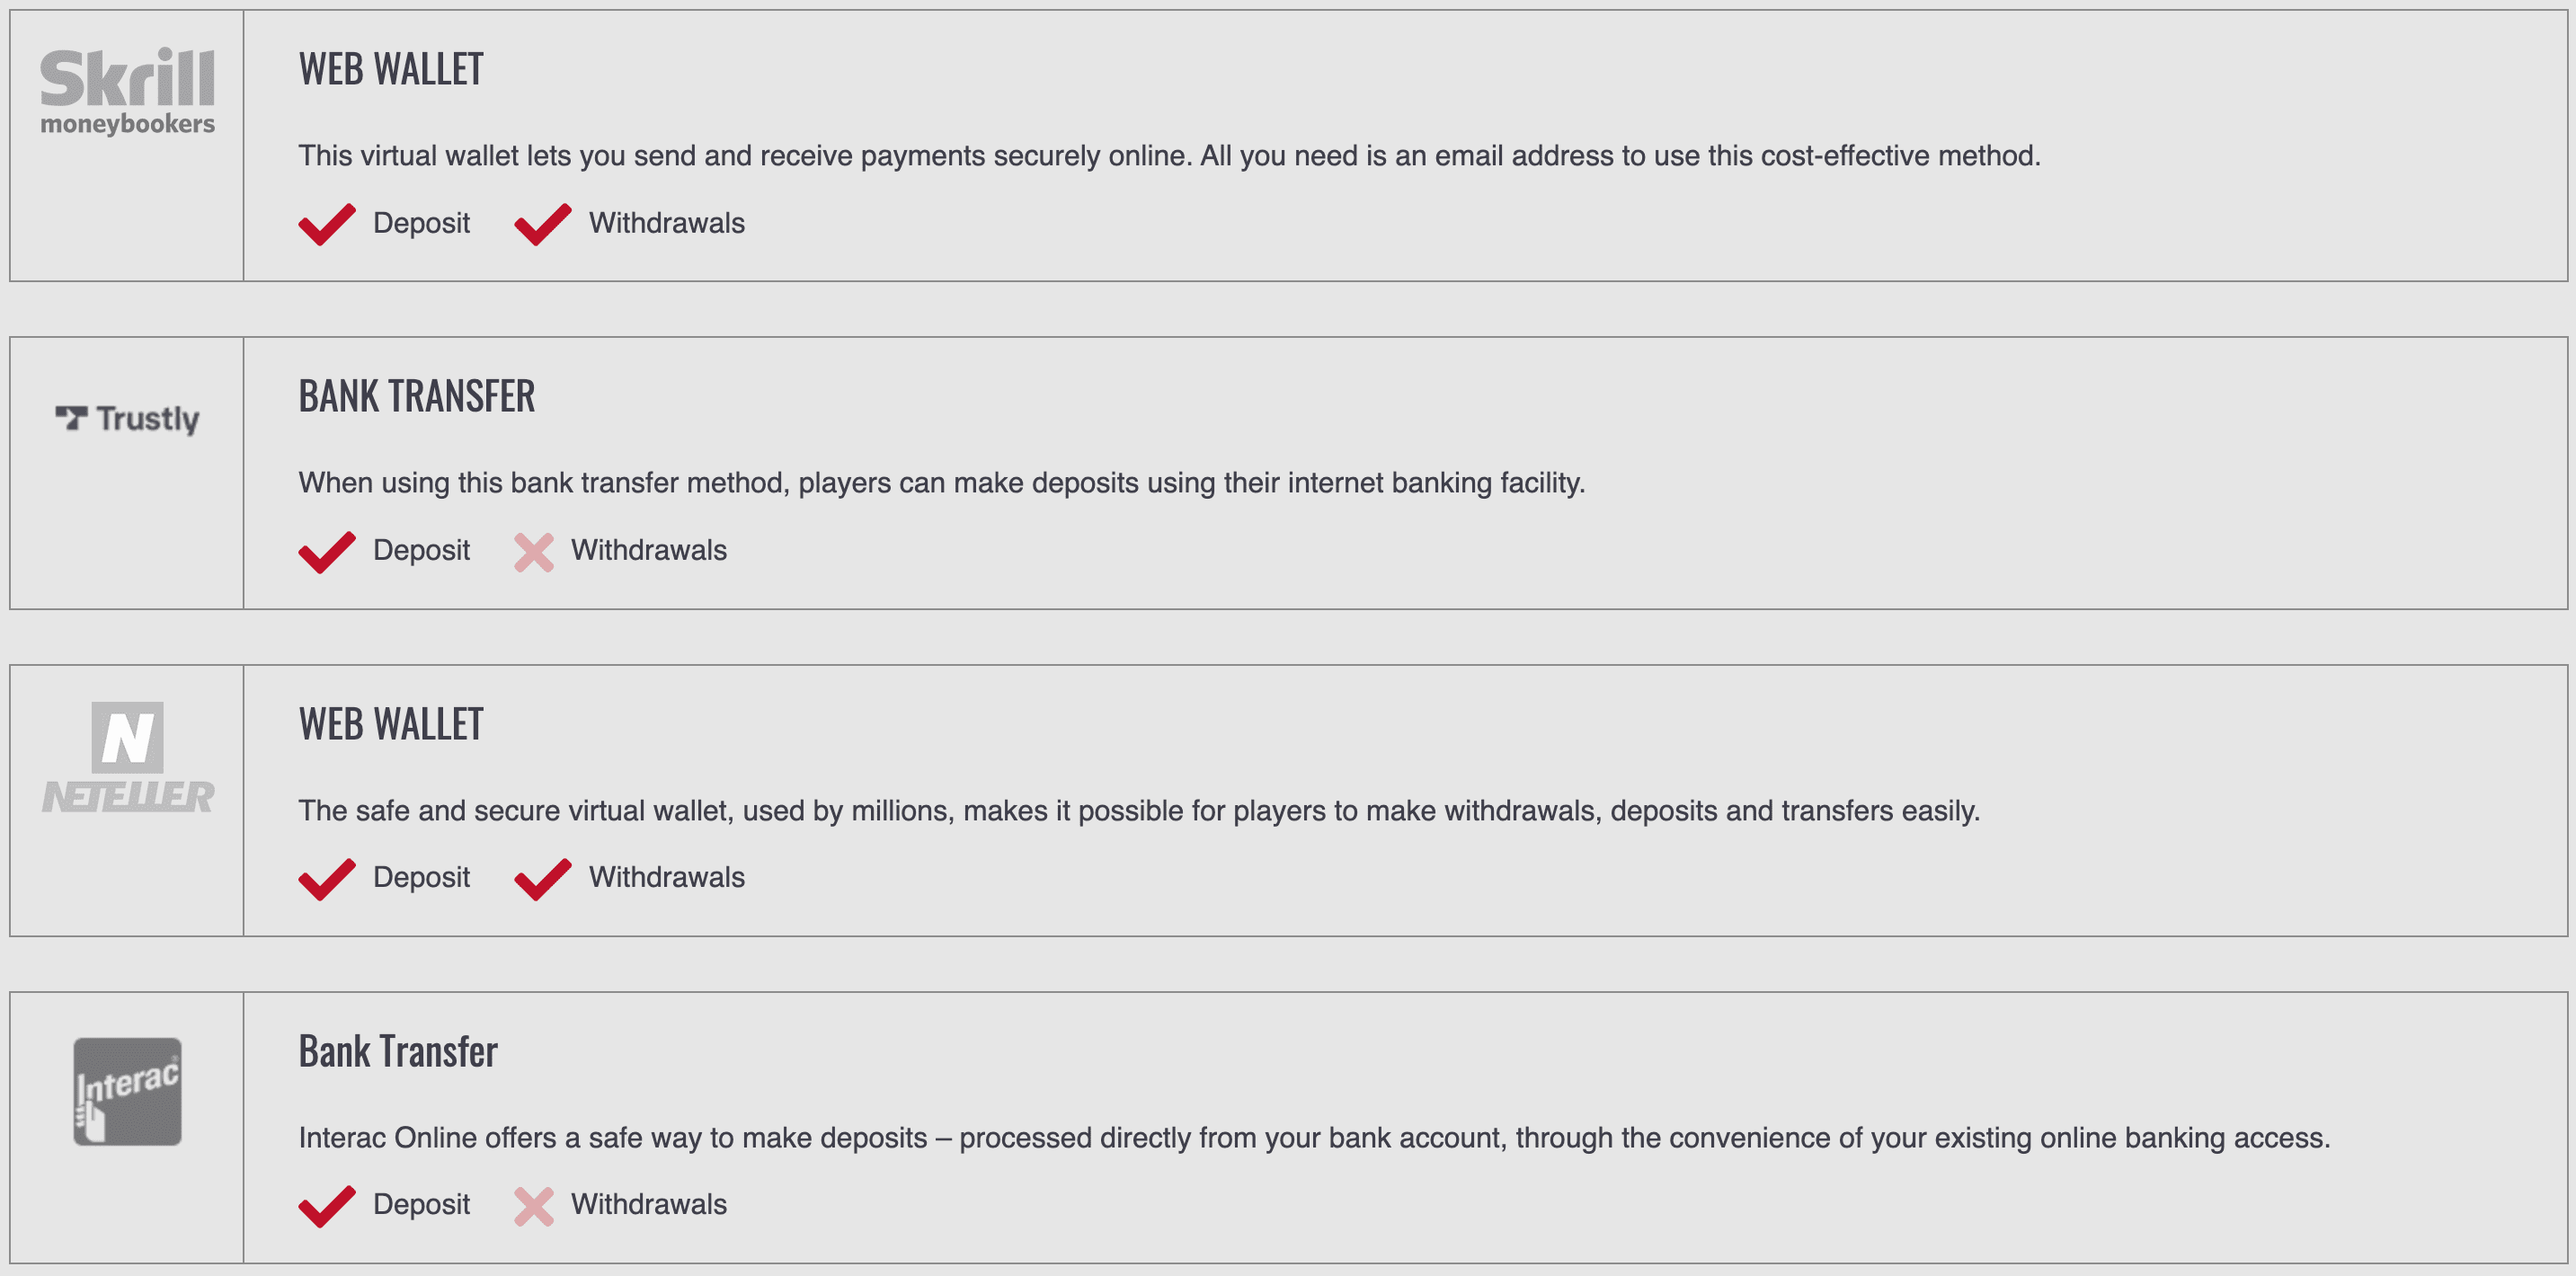
Task: Click Skrill's red Deposit checkmark
Action: (327, 224)
